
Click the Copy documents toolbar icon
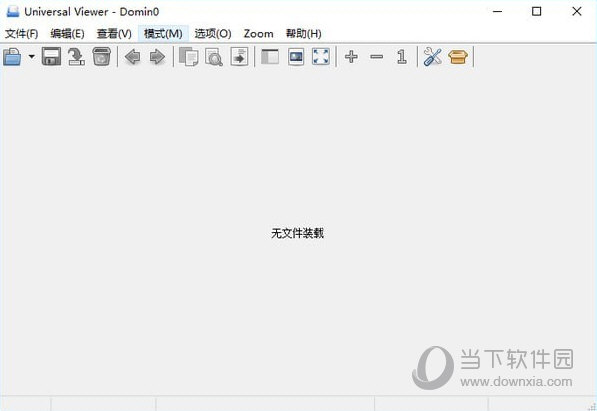(x=189, y=57)
